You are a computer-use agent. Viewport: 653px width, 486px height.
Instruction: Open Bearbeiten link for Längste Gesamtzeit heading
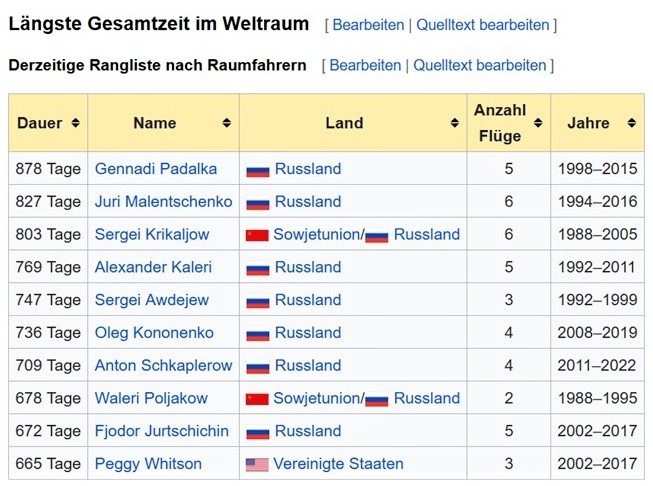(x=368, y=25)
